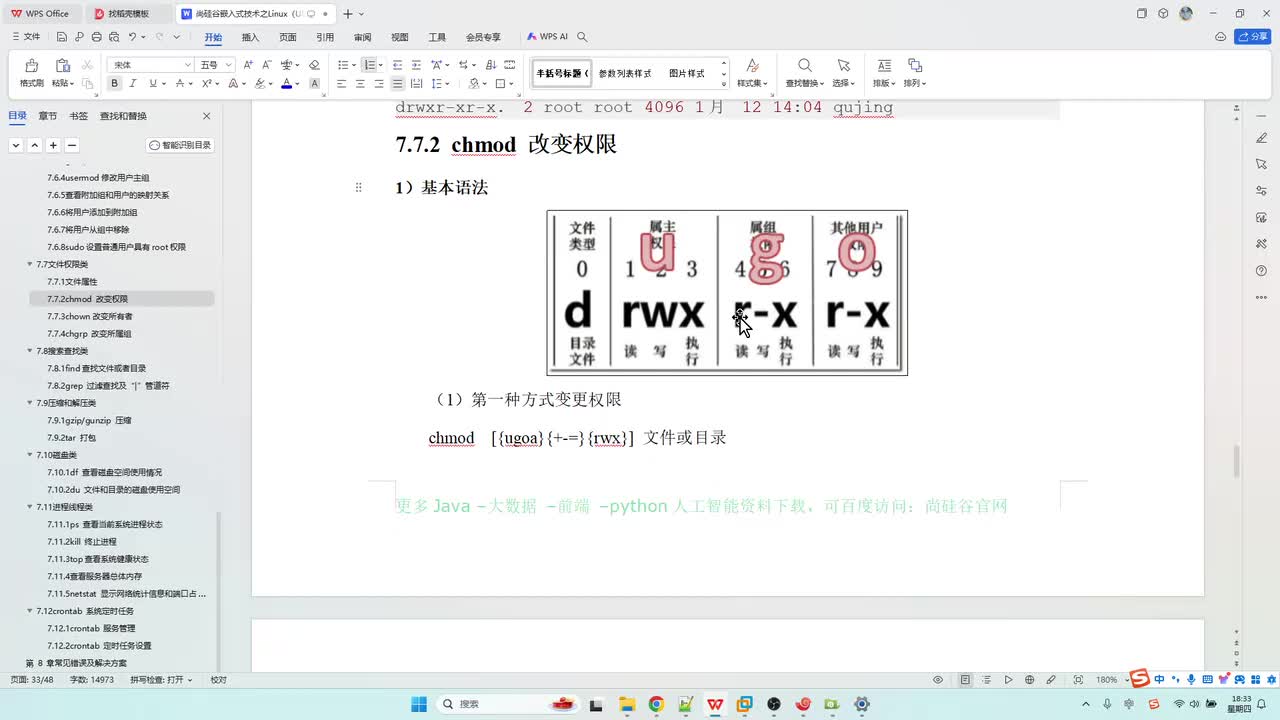Open the 引用 ribbon tab
Viewport: 1280px width, 720px height.
(325, 37)
